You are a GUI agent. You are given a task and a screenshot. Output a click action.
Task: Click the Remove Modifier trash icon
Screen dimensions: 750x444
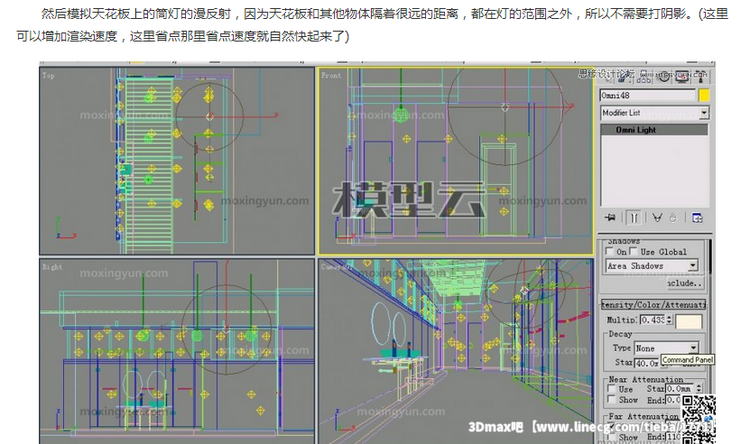click(x=673, y=218)
